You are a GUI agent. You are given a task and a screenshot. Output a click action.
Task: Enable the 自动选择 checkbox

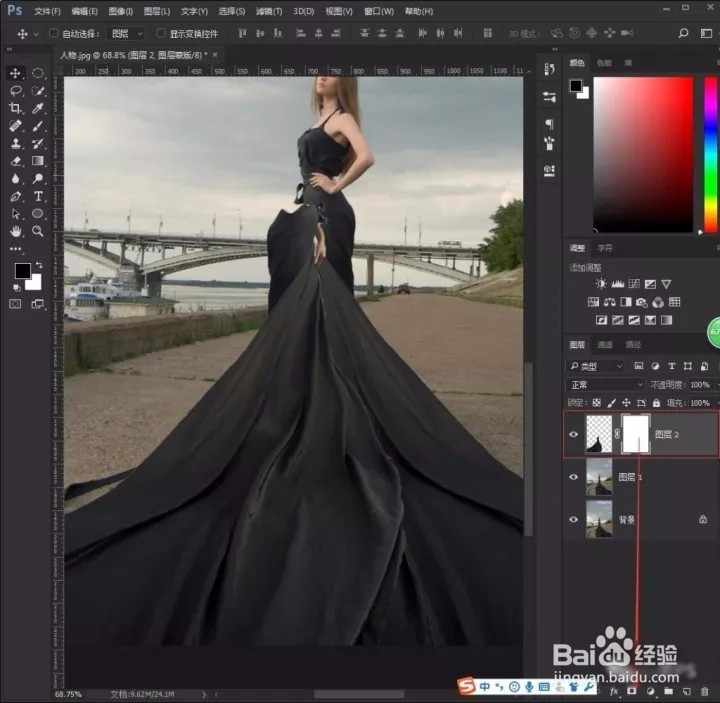pos(54,33)
